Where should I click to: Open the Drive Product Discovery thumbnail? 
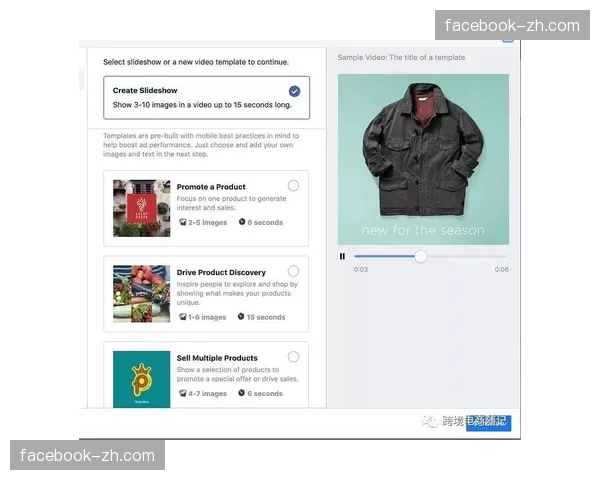coord(142,294)
